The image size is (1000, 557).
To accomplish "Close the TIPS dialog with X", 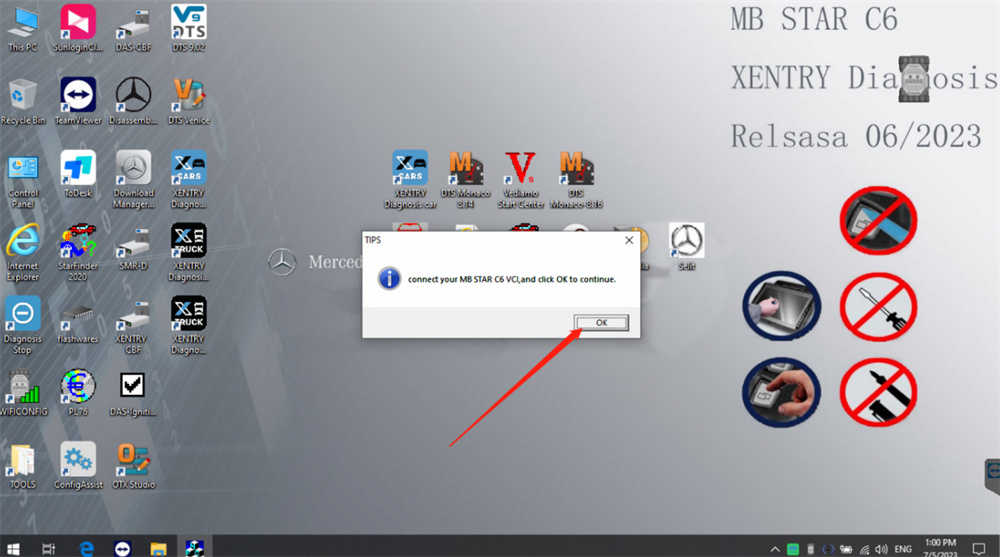I will tap(628, 240).
